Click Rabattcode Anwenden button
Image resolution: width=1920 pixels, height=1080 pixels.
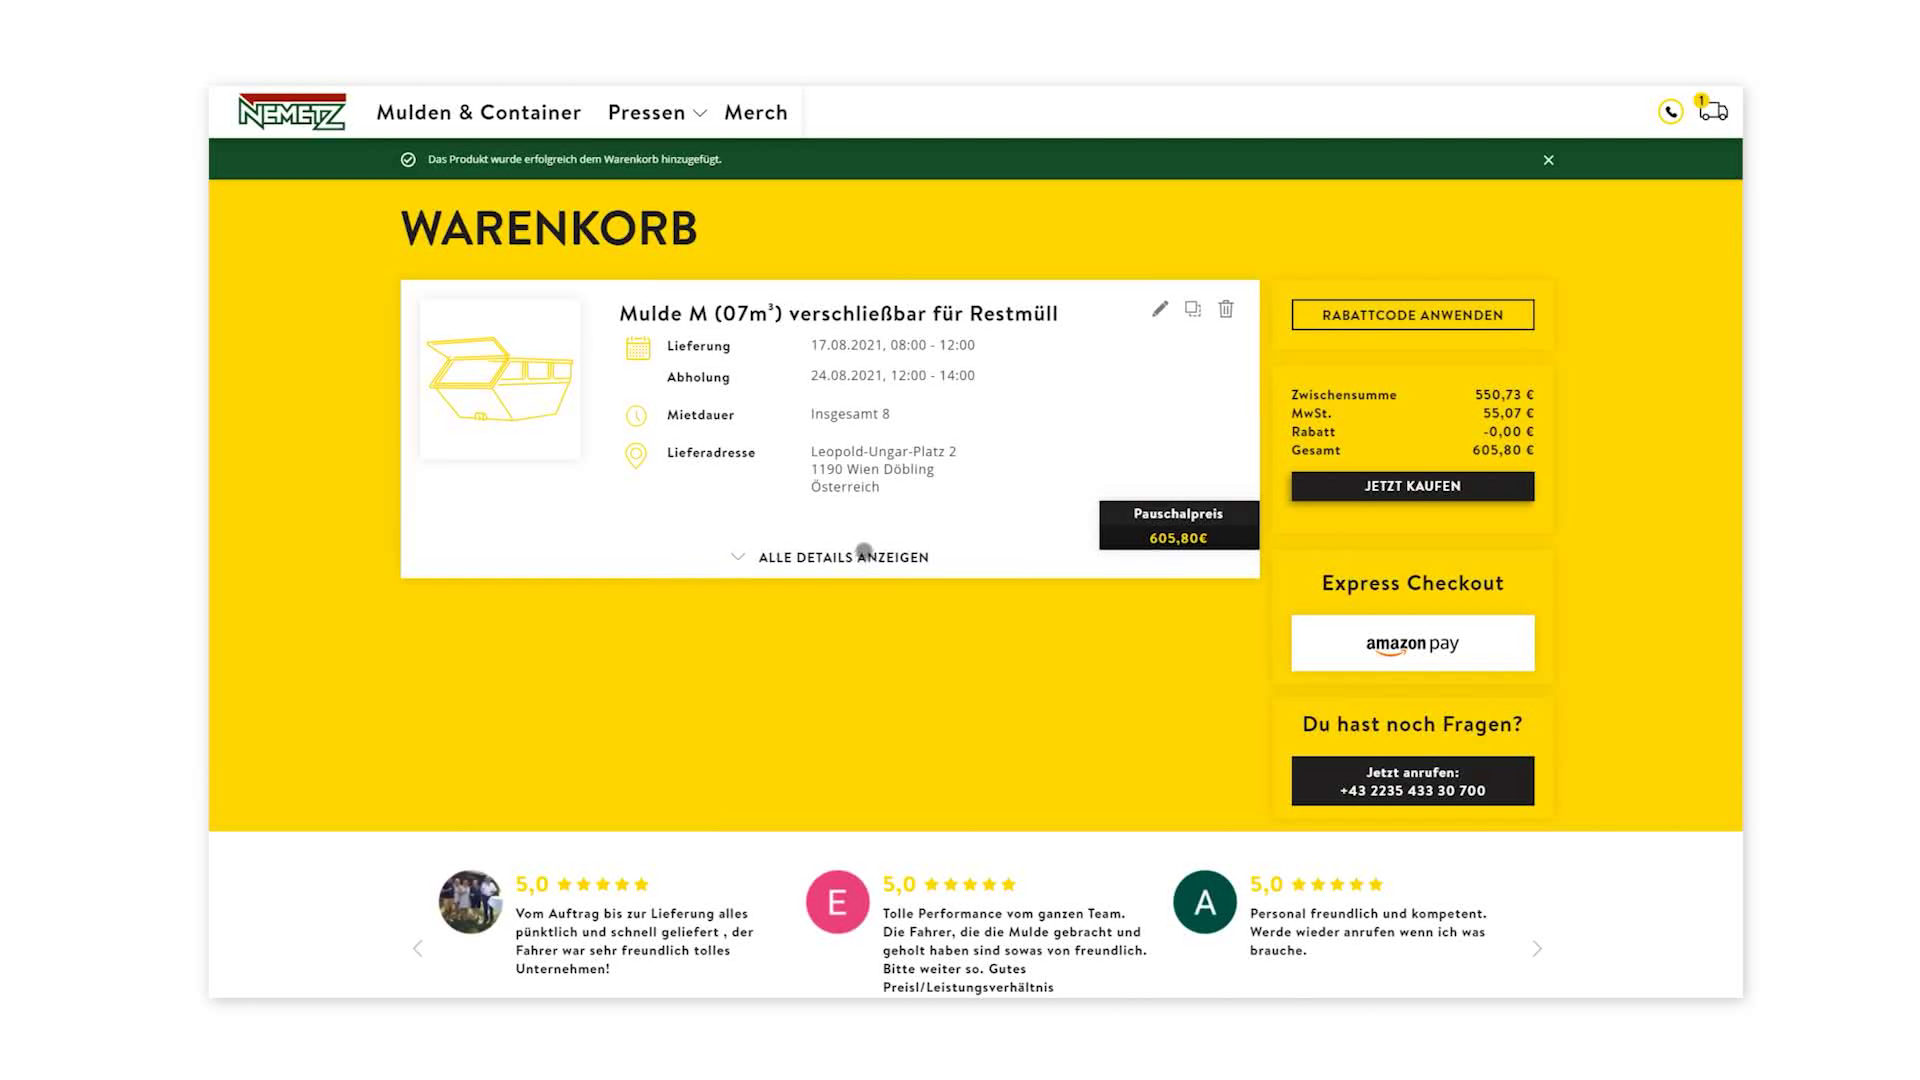(x=1412, y=315)
